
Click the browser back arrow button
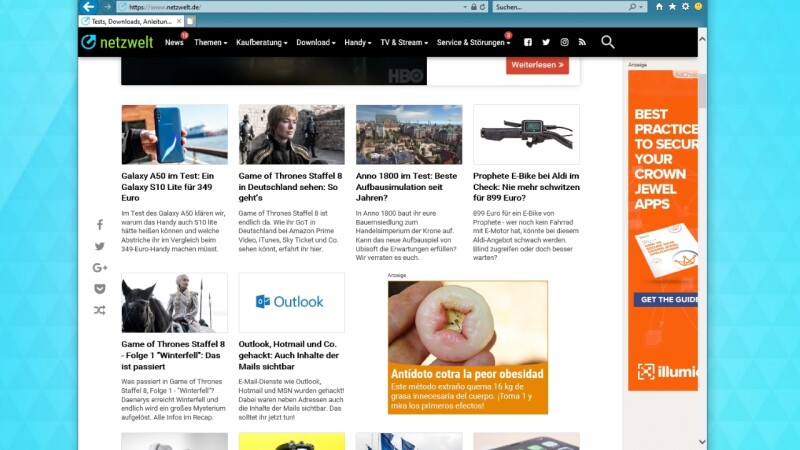[88, 7]
